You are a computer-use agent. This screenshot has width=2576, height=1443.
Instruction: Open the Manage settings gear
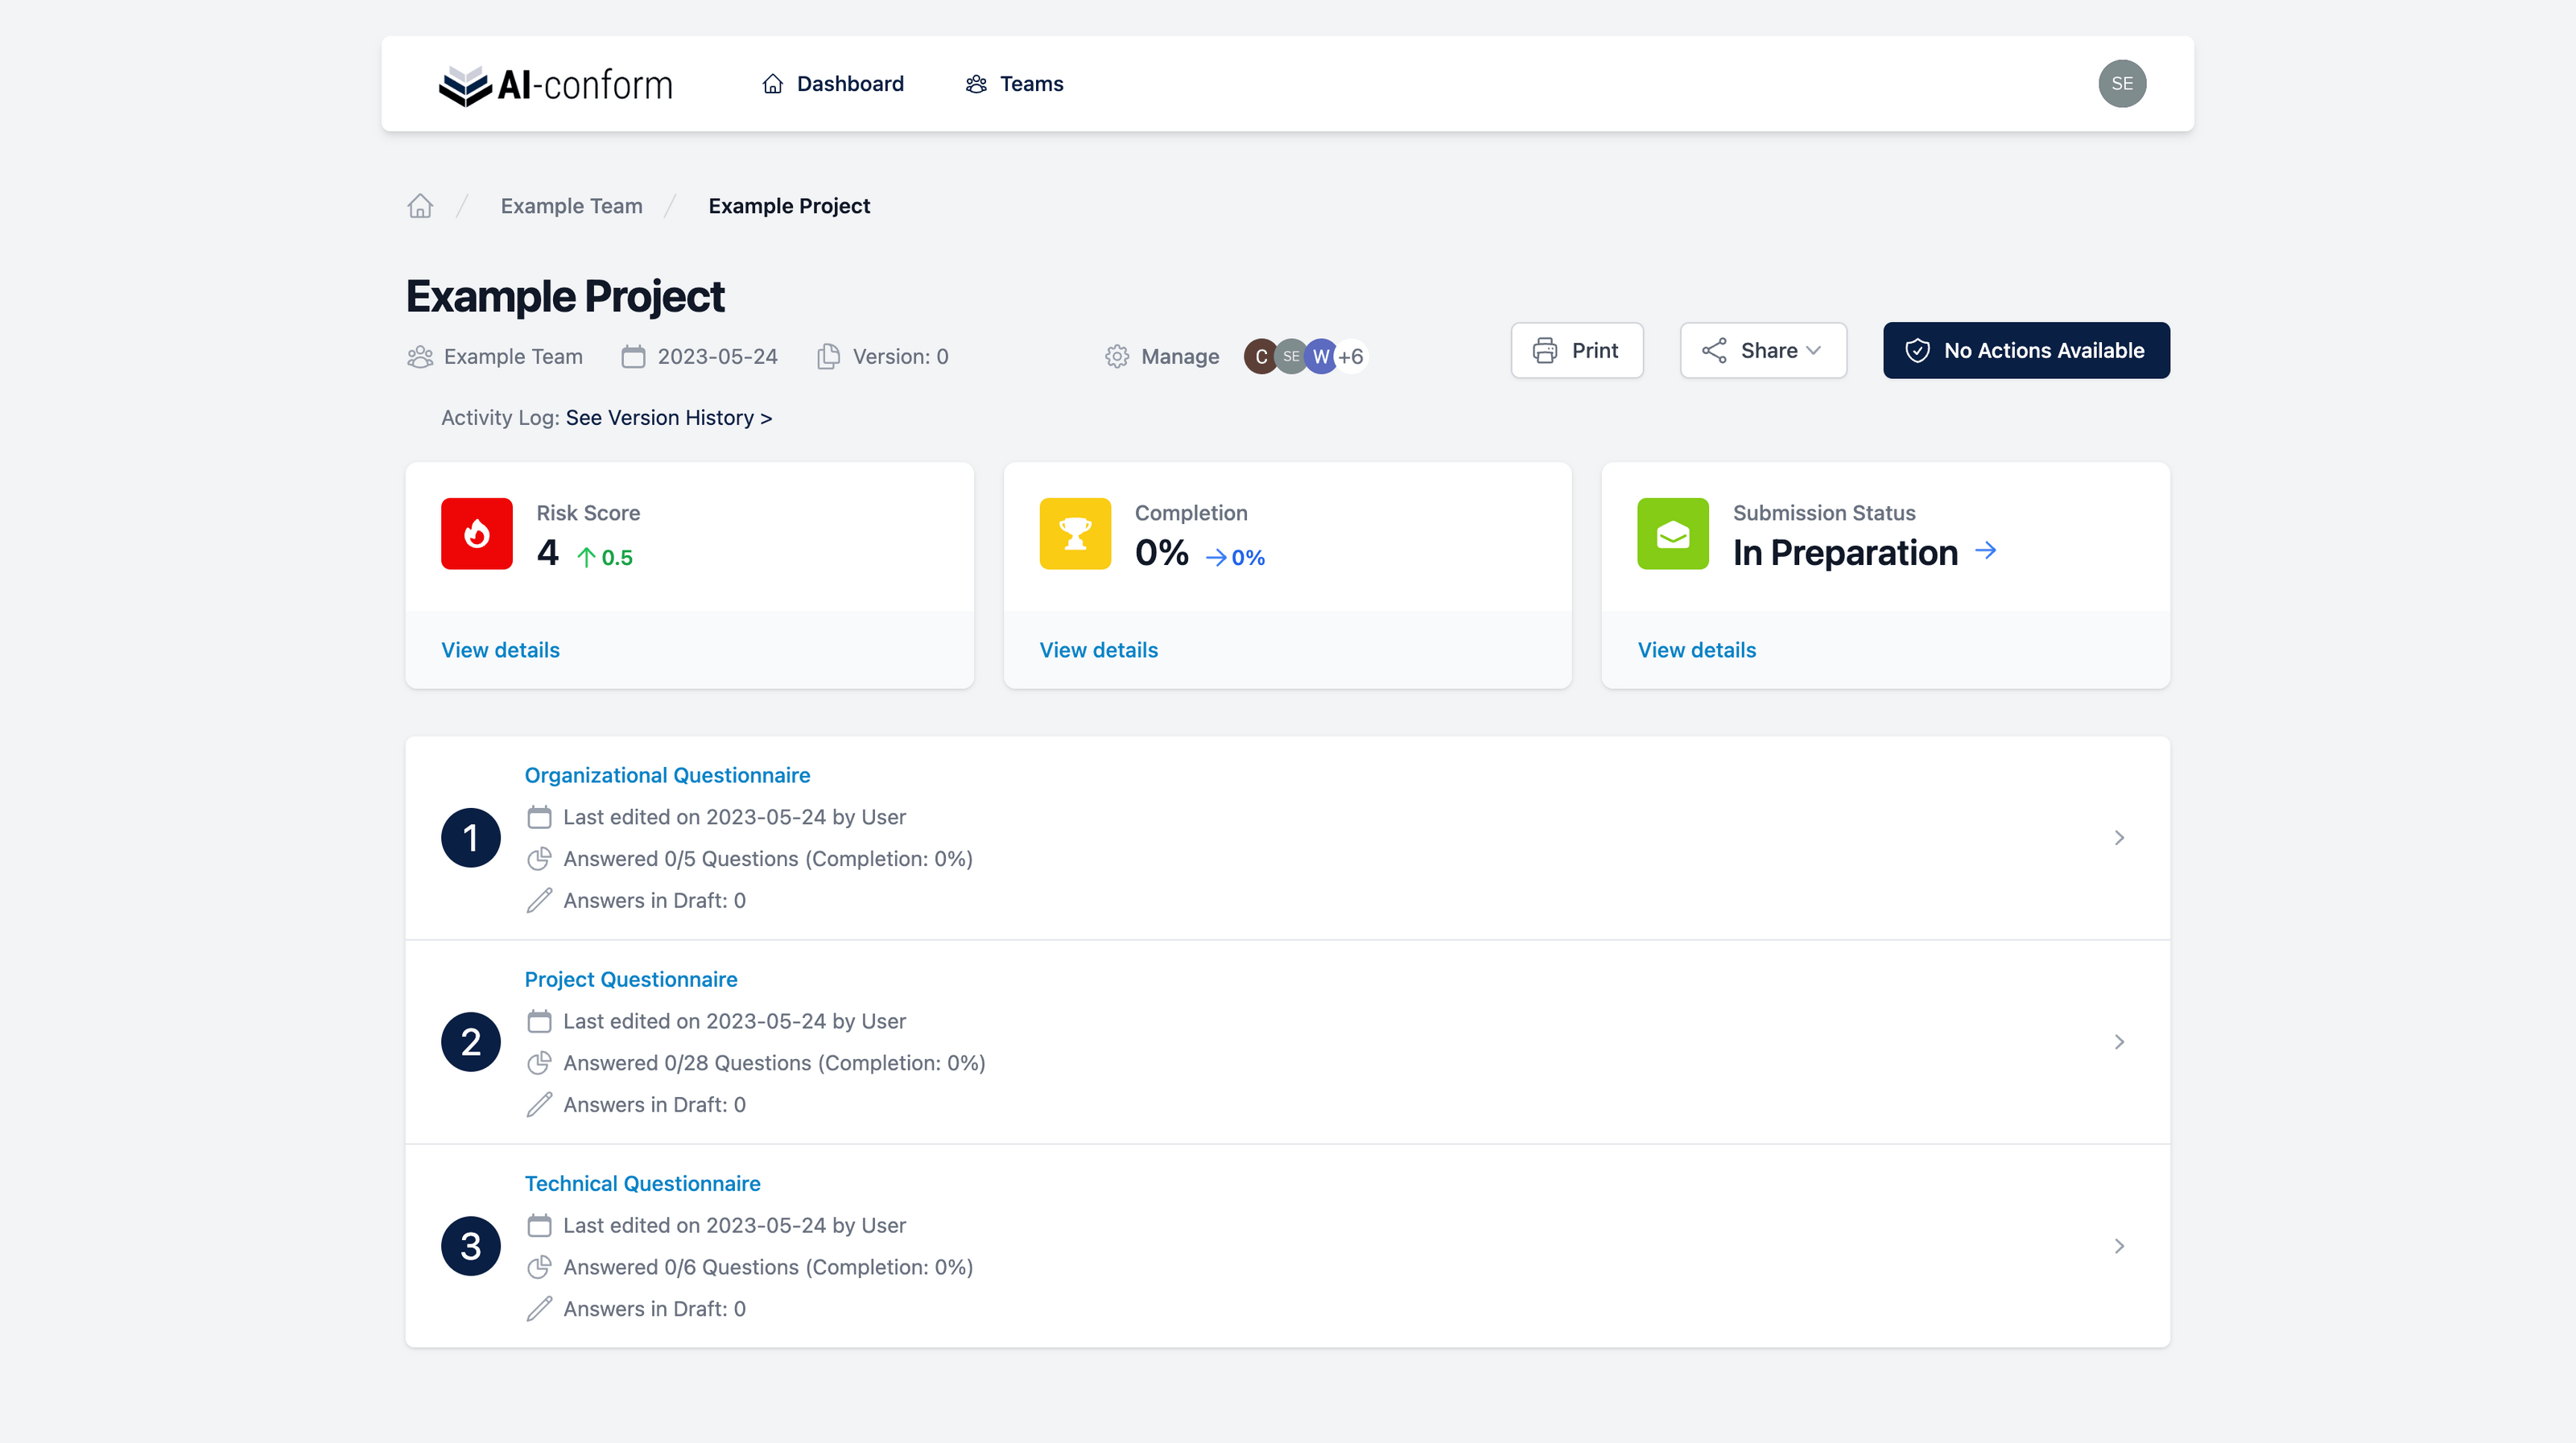(1116, 356)
